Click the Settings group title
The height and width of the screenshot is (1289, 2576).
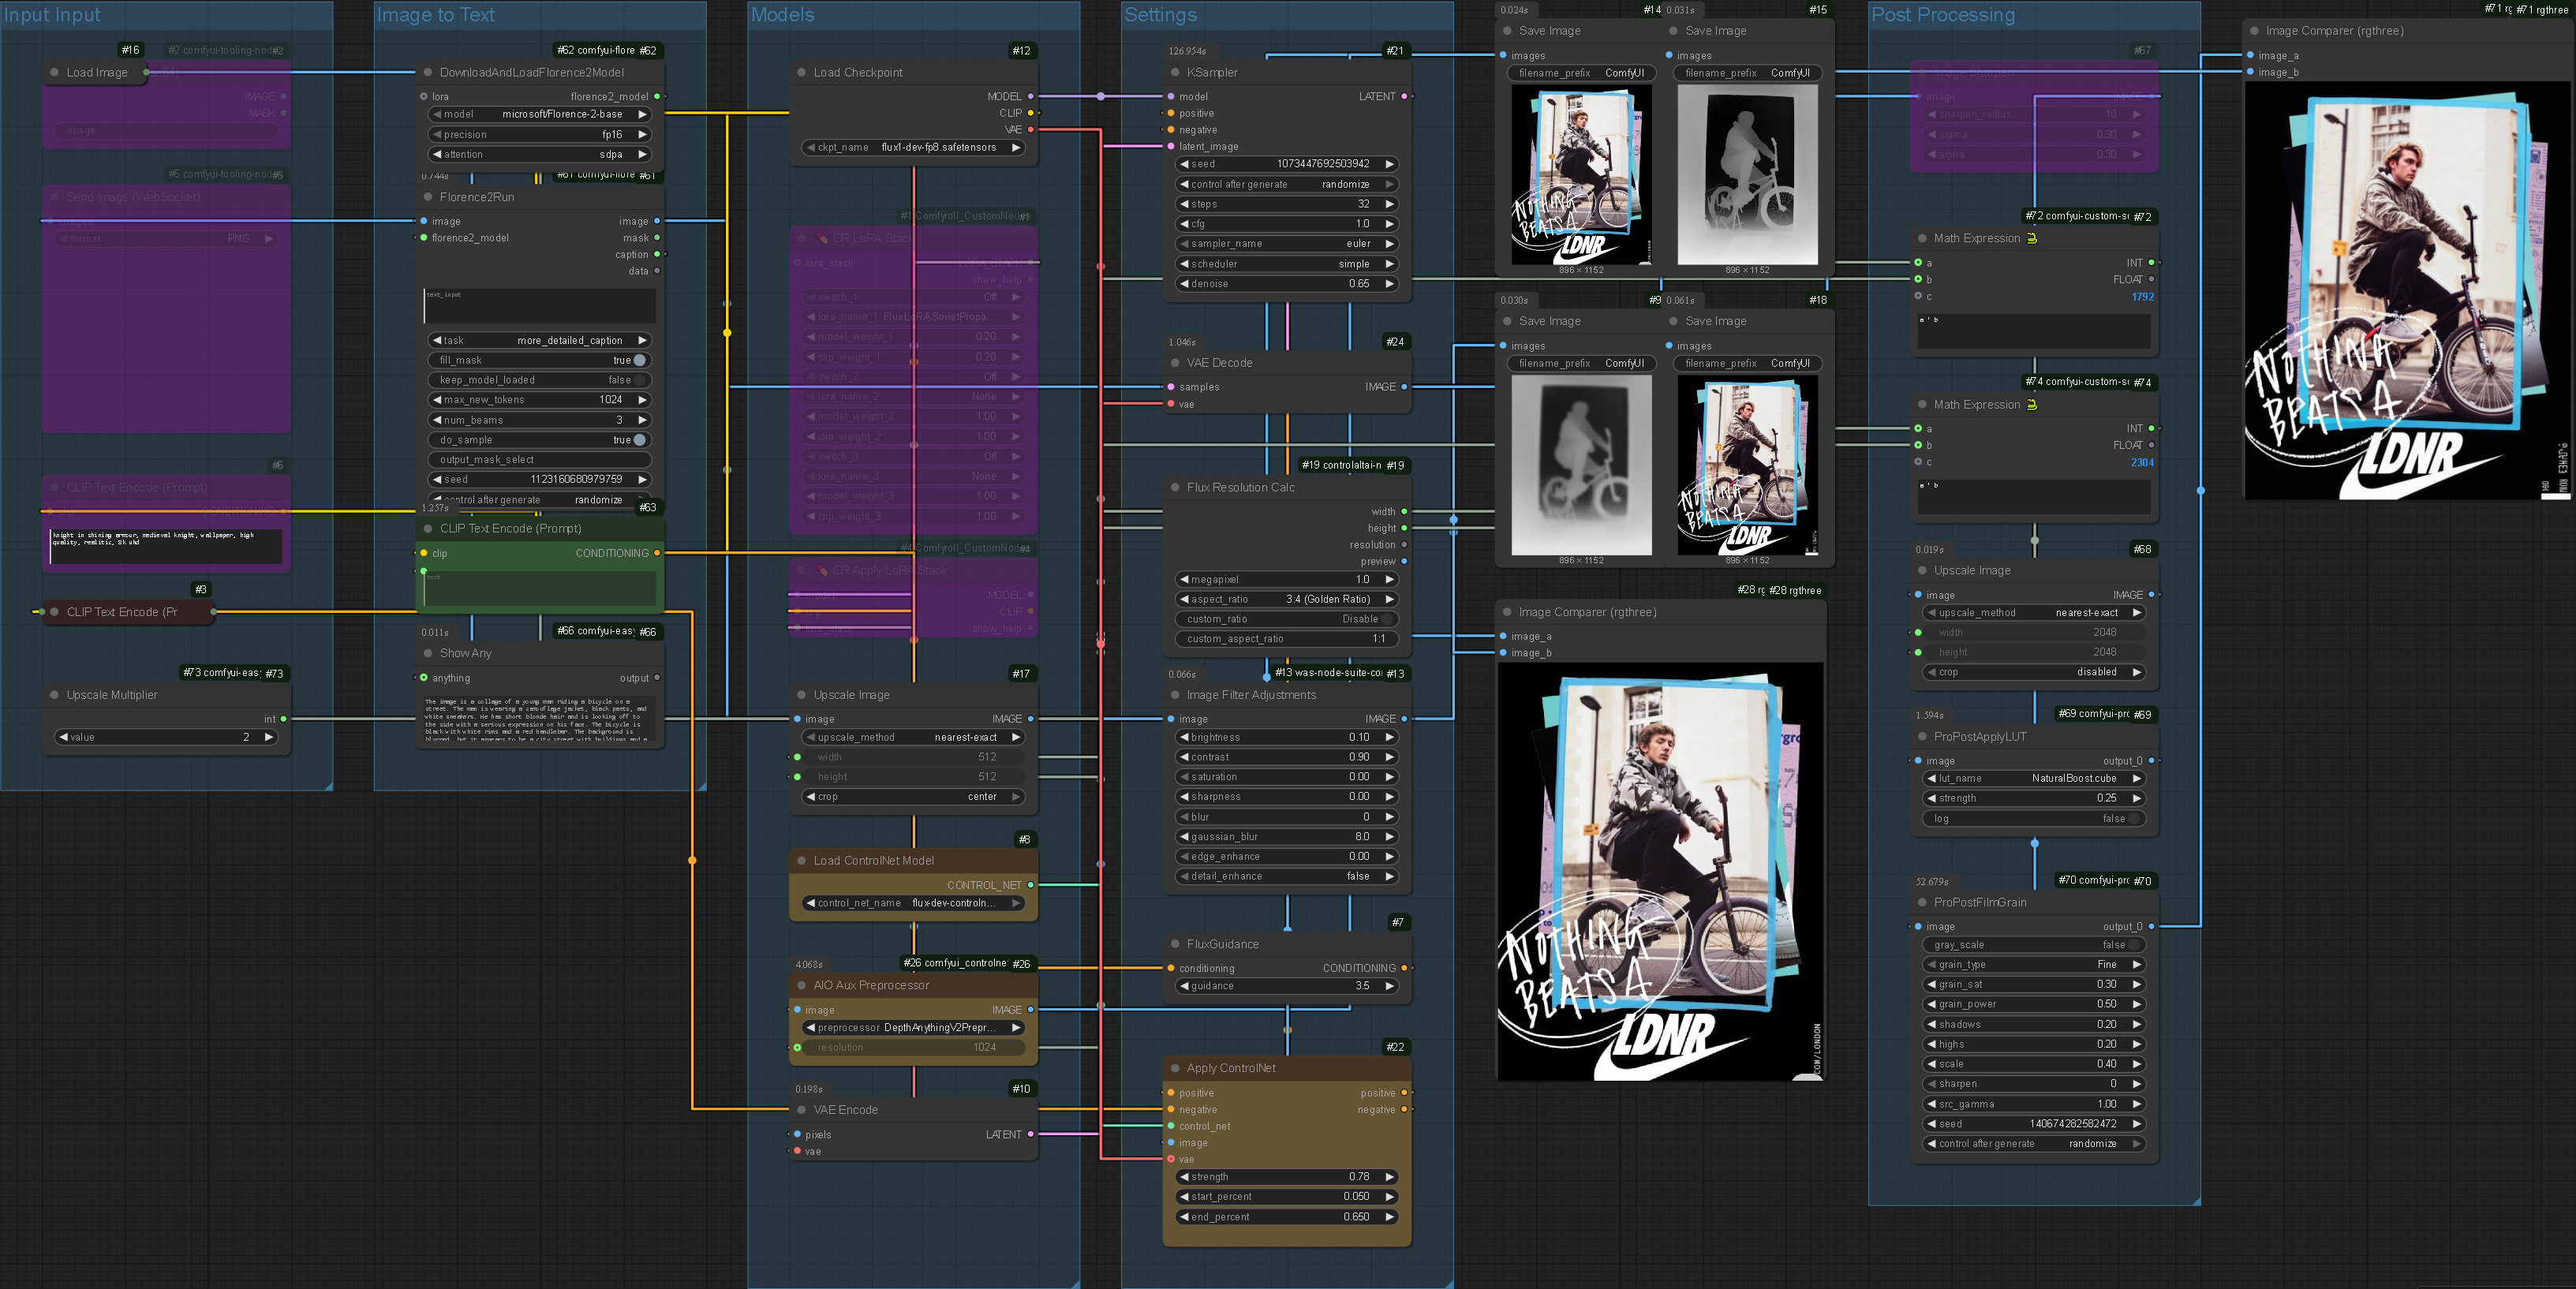tap(1160, 15)
